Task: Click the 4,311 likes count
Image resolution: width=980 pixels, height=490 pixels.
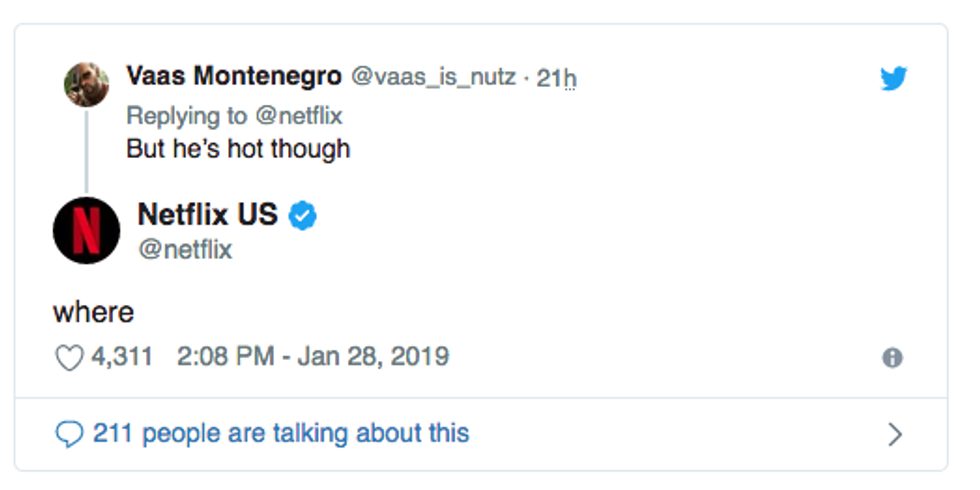Action: 122,356
